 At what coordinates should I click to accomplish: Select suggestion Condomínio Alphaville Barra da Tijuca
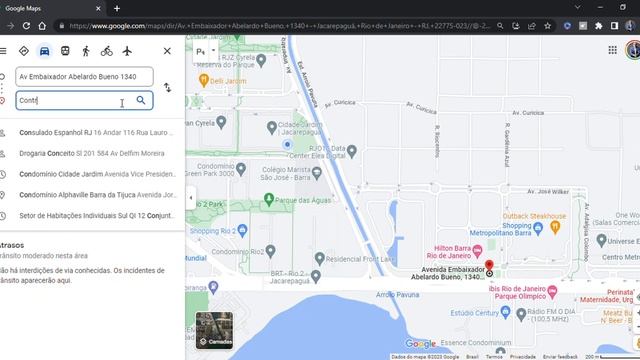92,195
